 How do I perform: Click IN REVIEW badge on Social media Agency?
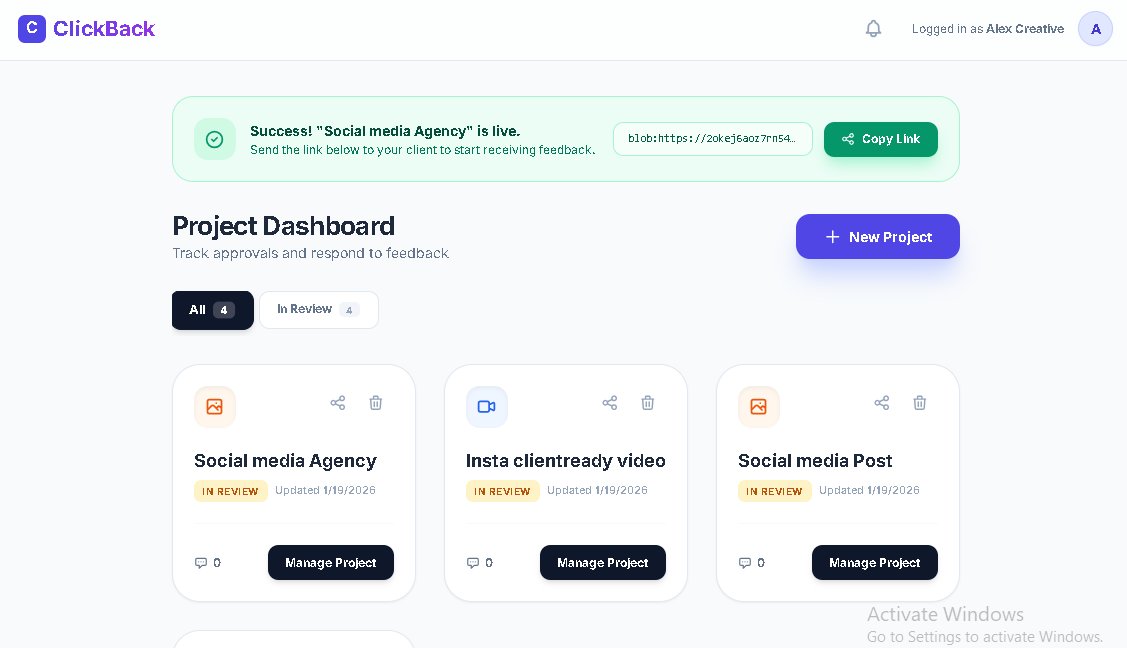(x=231, y=491)
